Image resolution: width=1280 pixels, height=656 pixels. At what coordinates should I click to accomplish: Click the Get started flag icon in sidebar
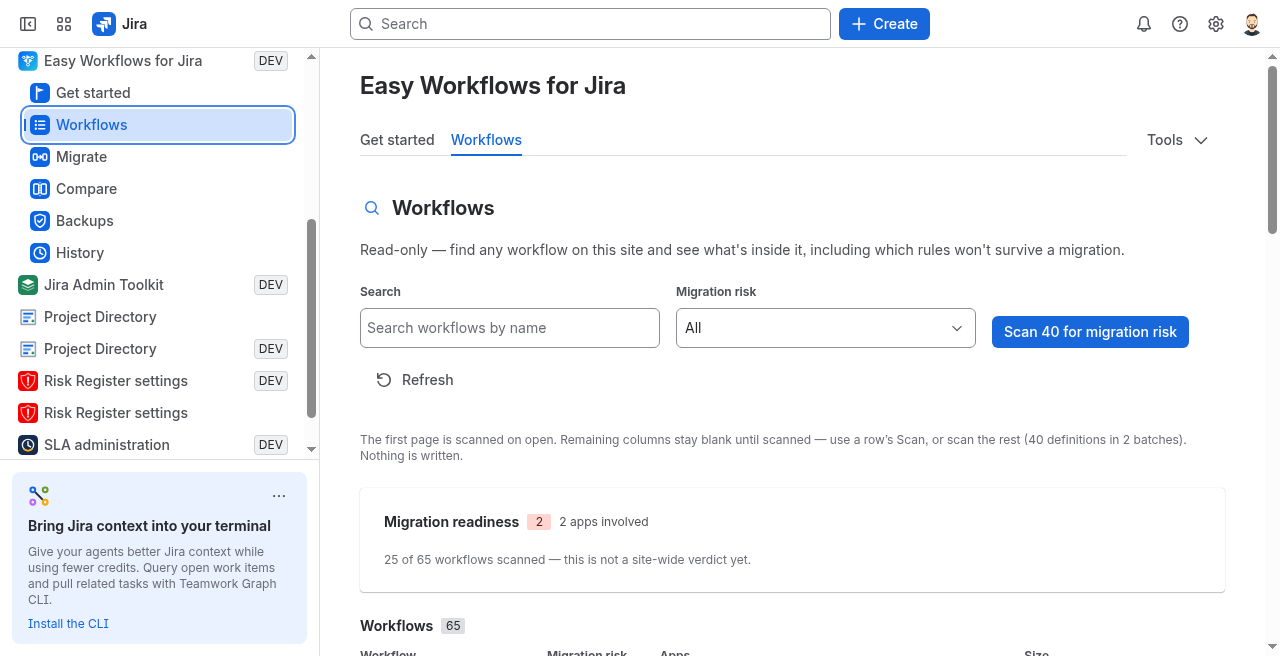[40, 93]
